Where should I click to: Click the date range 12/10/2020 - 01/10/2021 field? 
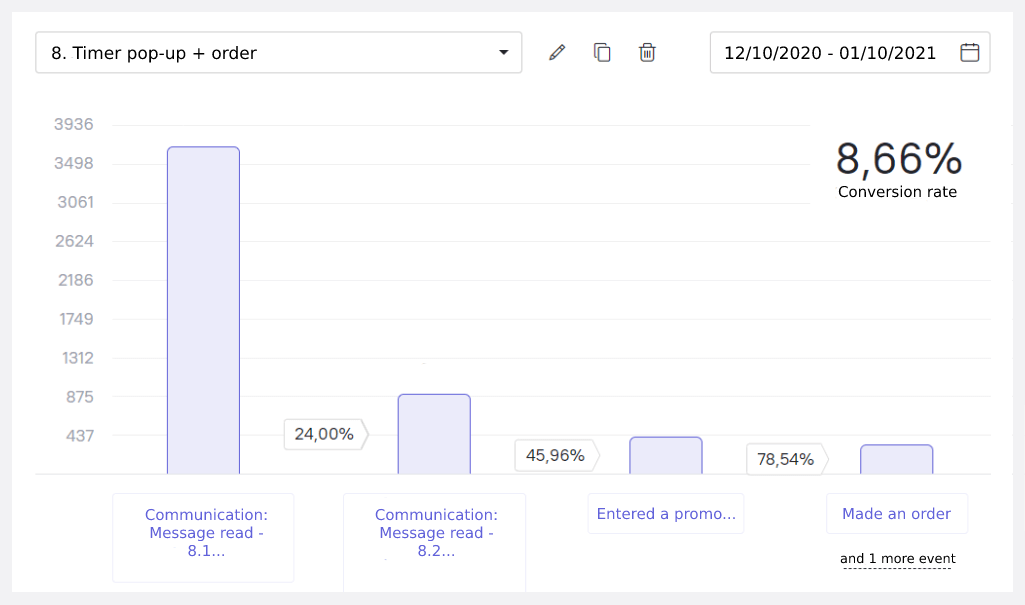(830, 53)
